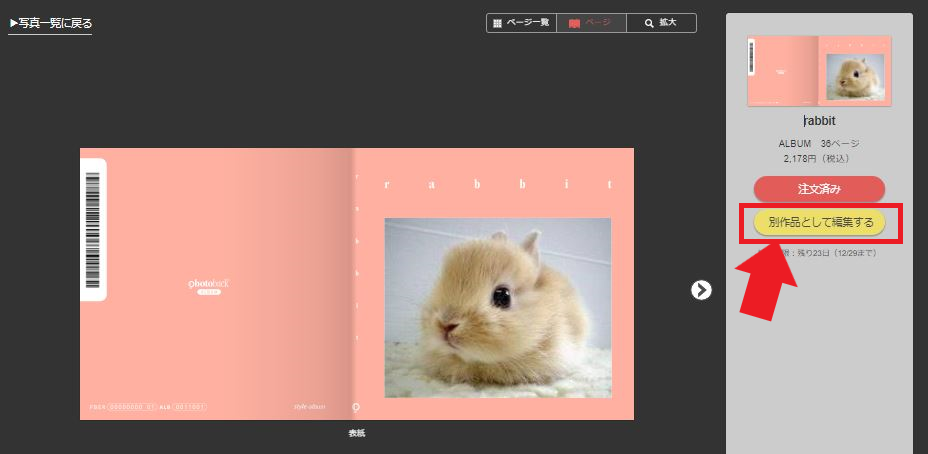928x454 pixels.
Task: Click the 注文済み button
Action: click(x=819, y=189)
